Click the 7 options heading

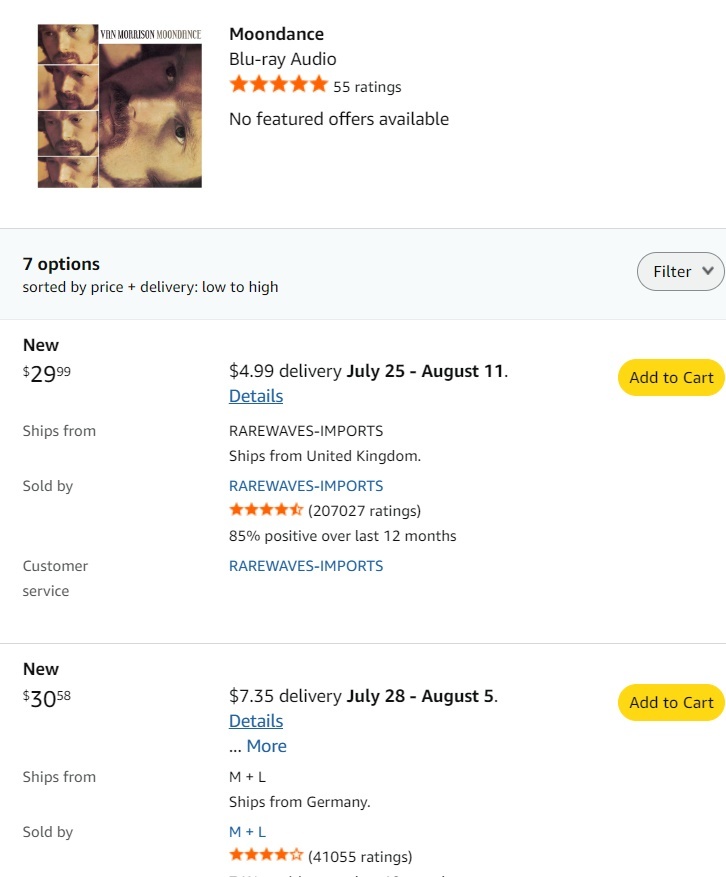click(x=61, y=264)
